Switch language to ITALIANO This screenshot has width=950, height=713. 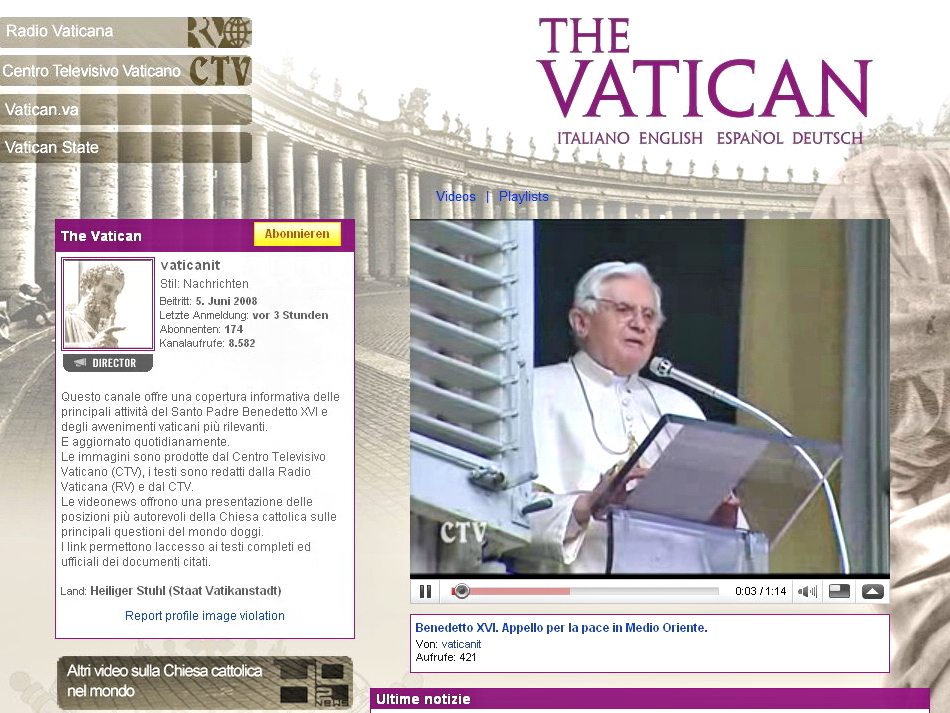pos(593,138)
